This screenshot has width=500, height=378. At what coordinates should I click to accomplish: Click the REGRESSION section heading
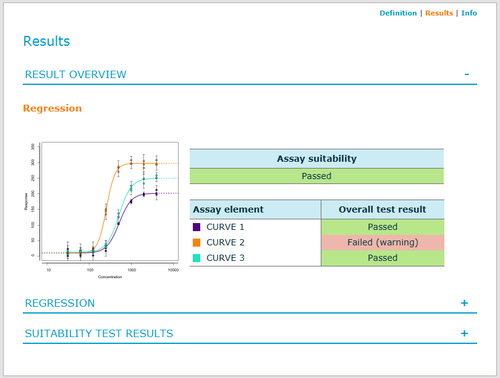[x=60, y=303]
